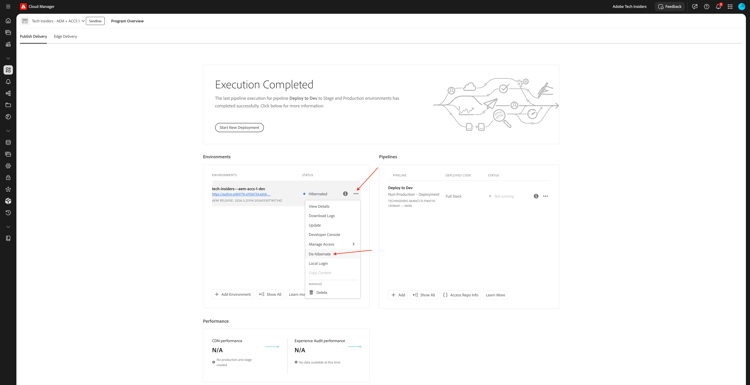This screenshot has height=385, width=750.
Task: Open ellipsis menu for Deploy to Dev pipeline
Action: coord(546,196)
